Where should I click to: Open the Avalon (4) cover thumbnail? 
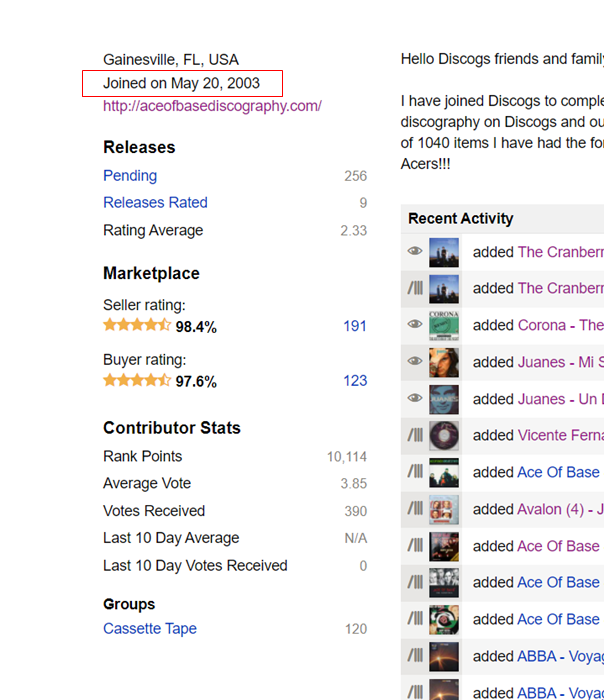pos(444,509)
